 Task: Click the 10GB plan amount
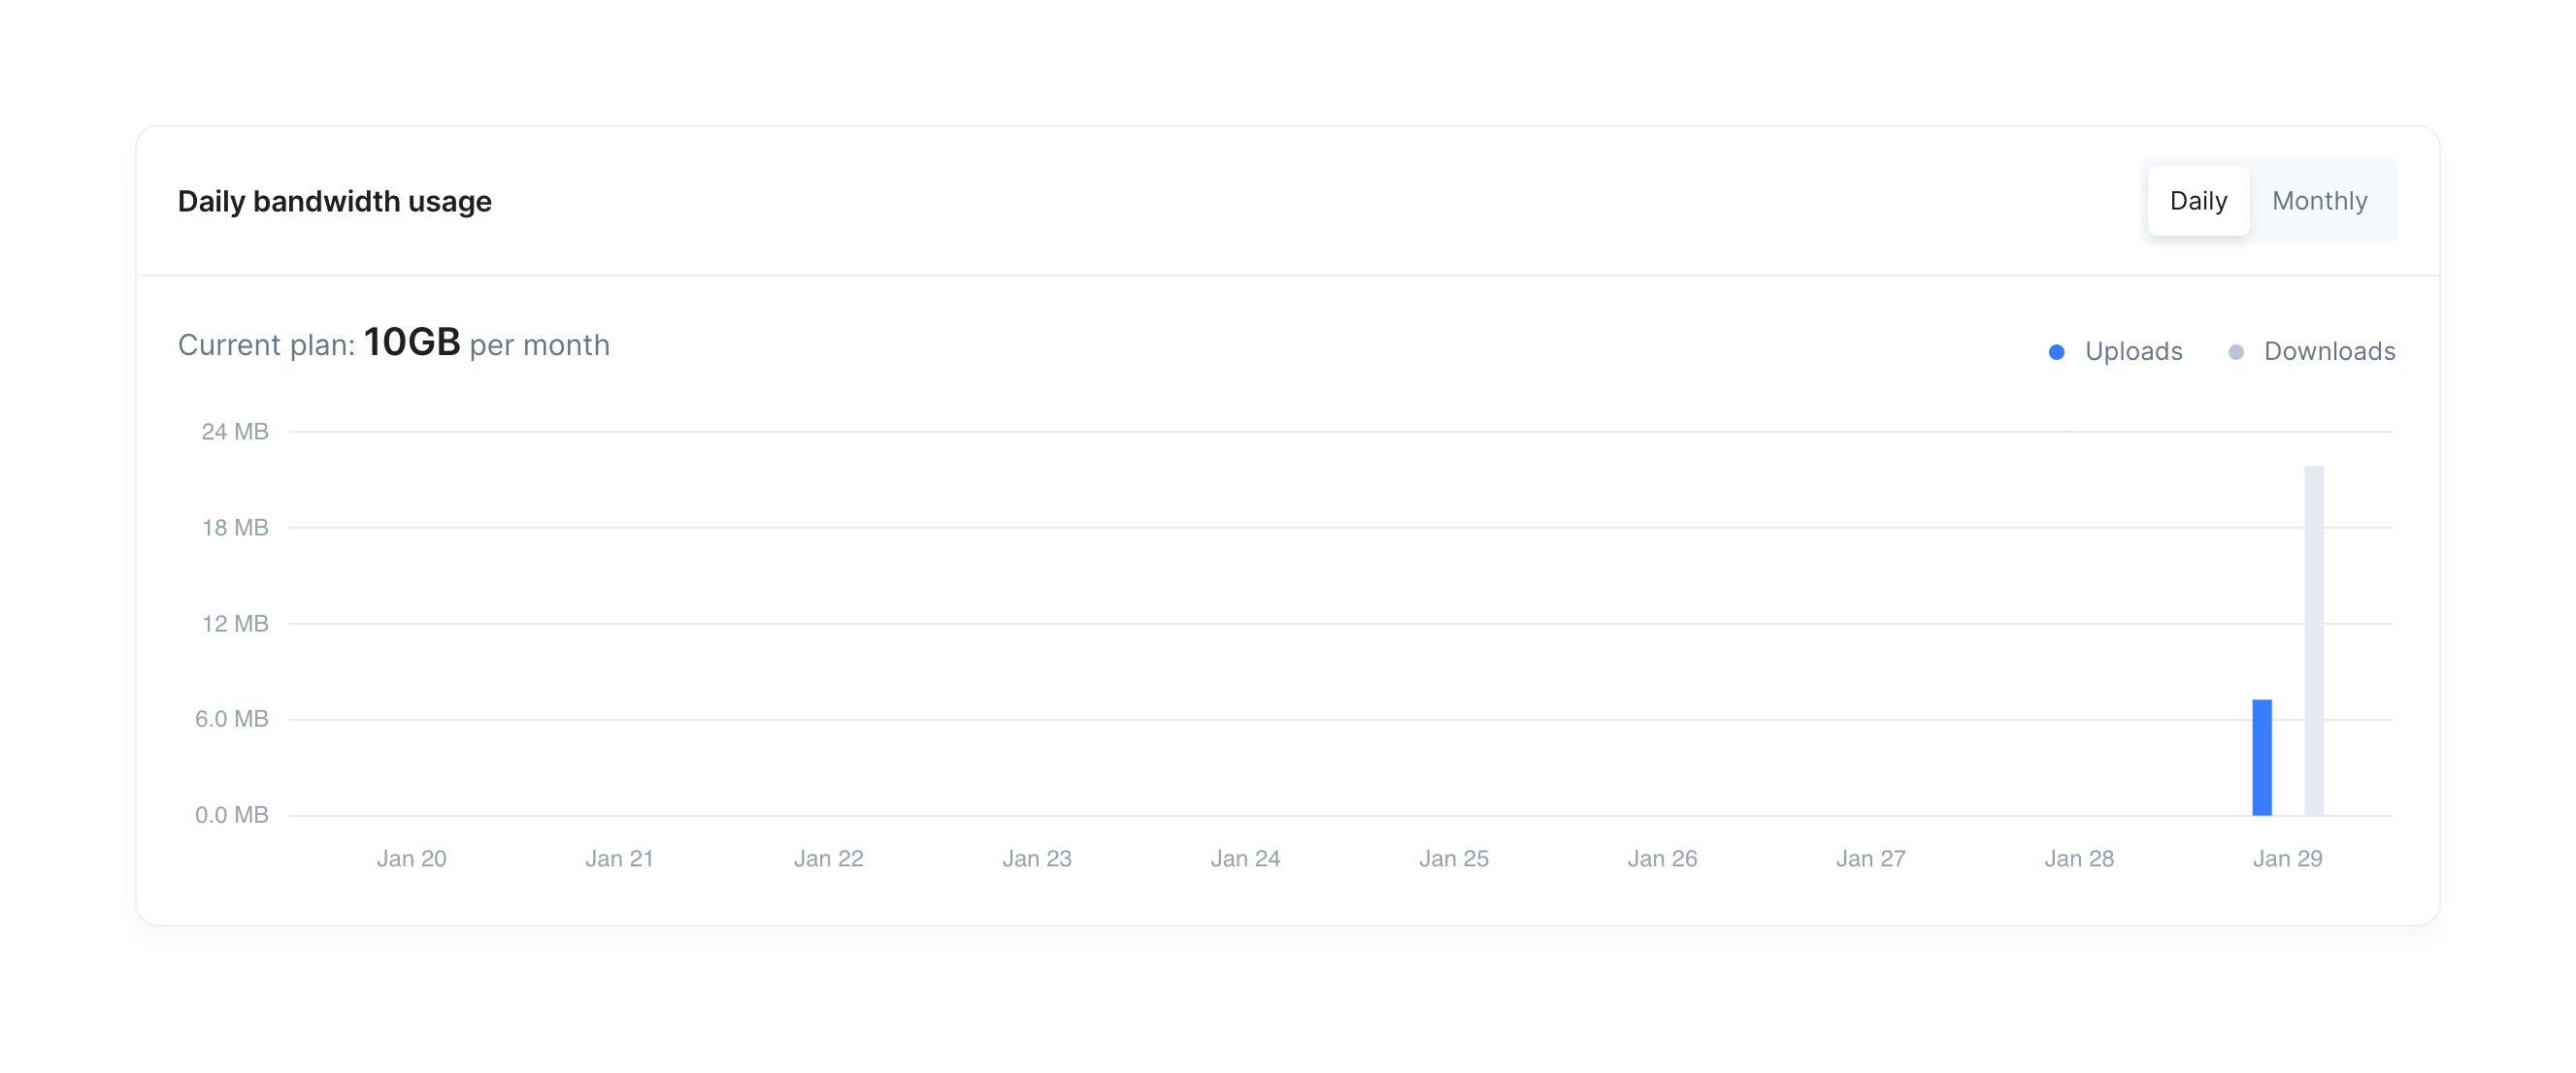412,343
